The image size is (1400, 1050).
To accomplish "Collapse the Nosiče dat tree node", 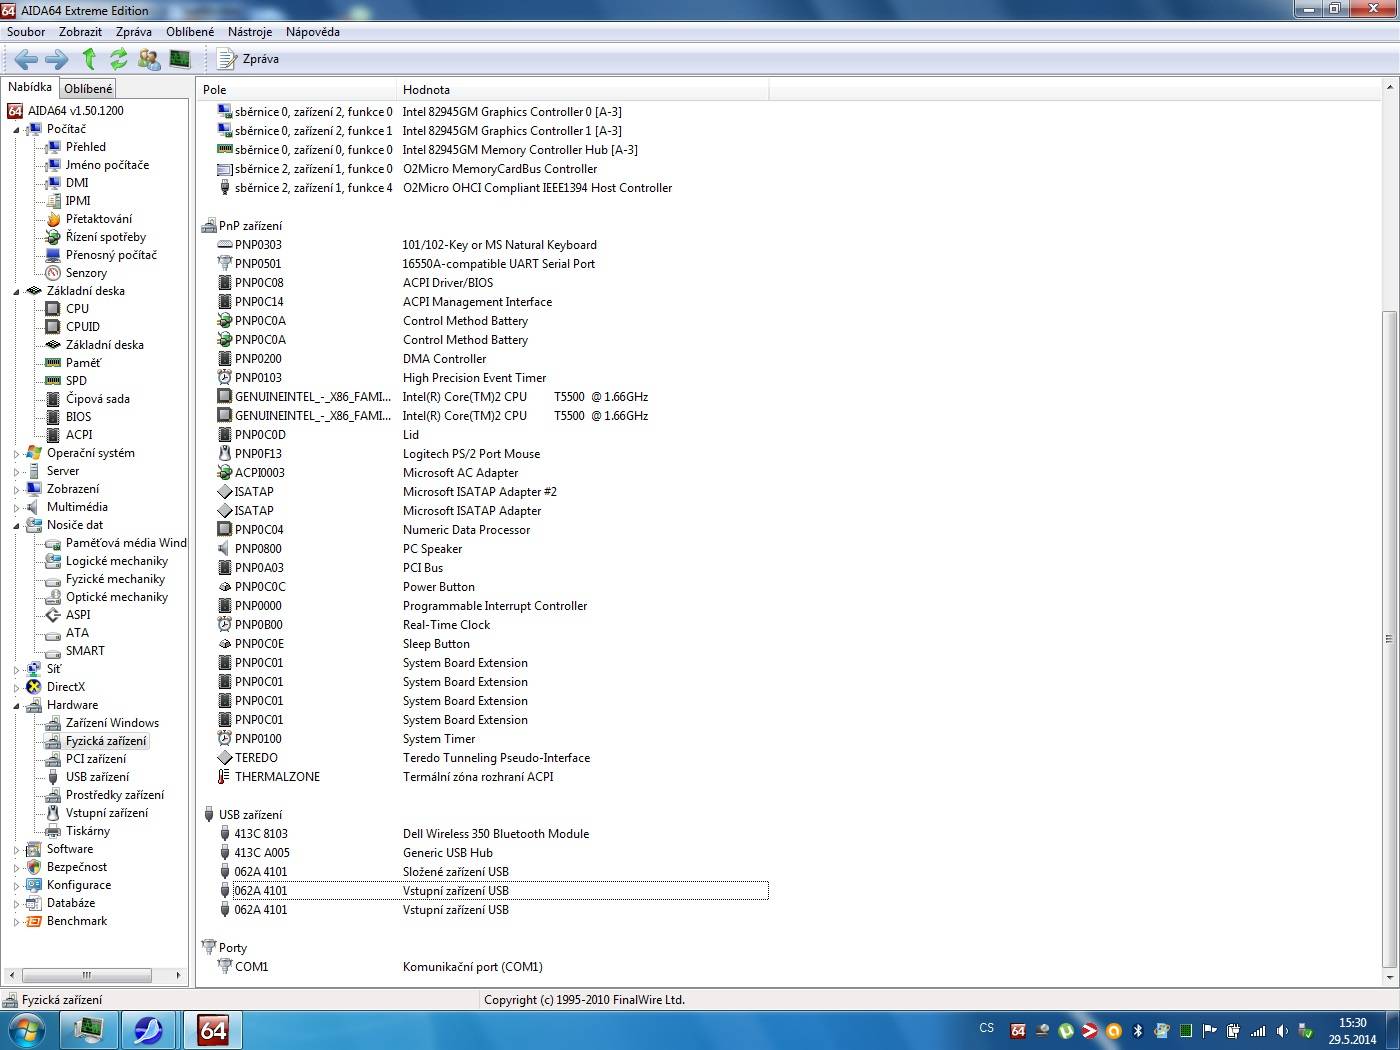I will tap(16, 526).
